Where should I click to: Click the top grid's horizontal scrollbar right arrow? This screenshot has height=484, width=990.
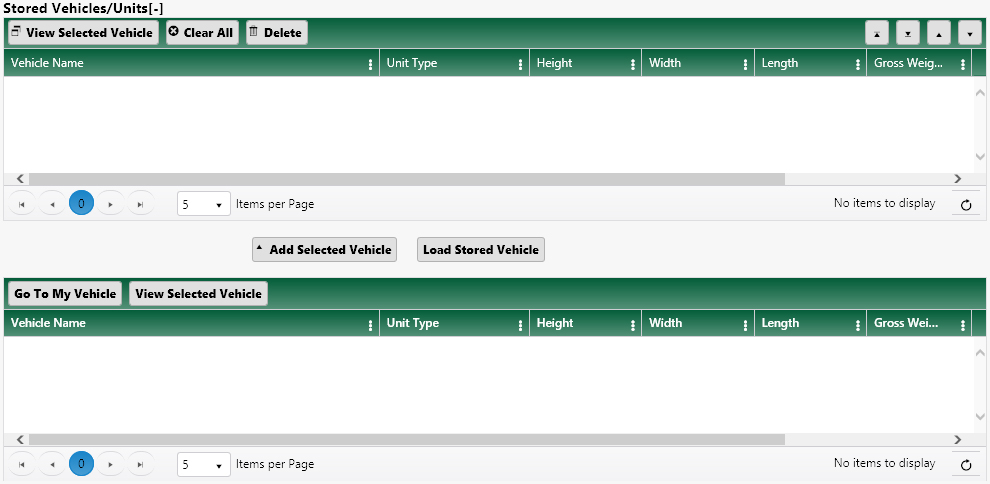pos(957,179)
